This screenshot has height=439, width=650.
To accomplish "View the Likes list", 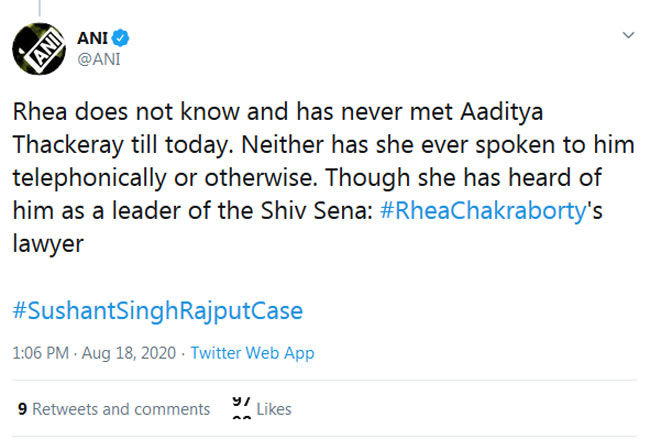I will point(274,409).
